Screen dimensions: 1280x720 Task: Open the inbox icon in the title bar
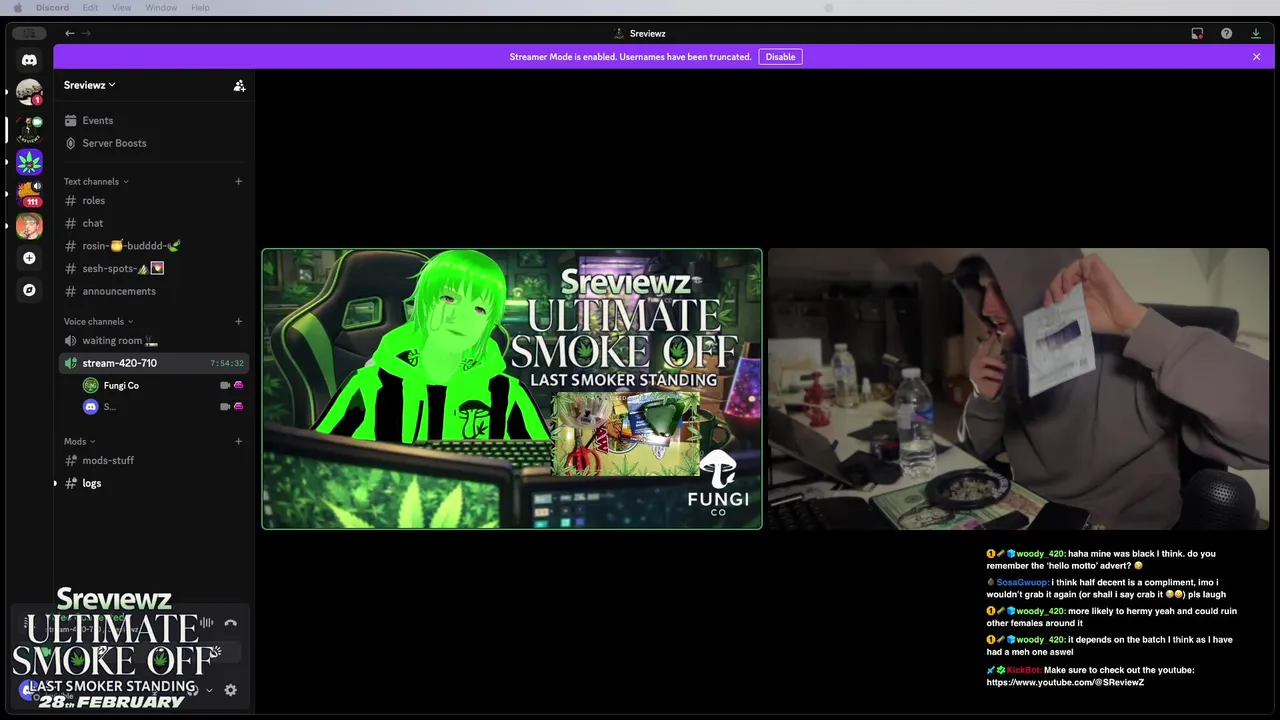pyautogui.click(x=1197, y=33)
